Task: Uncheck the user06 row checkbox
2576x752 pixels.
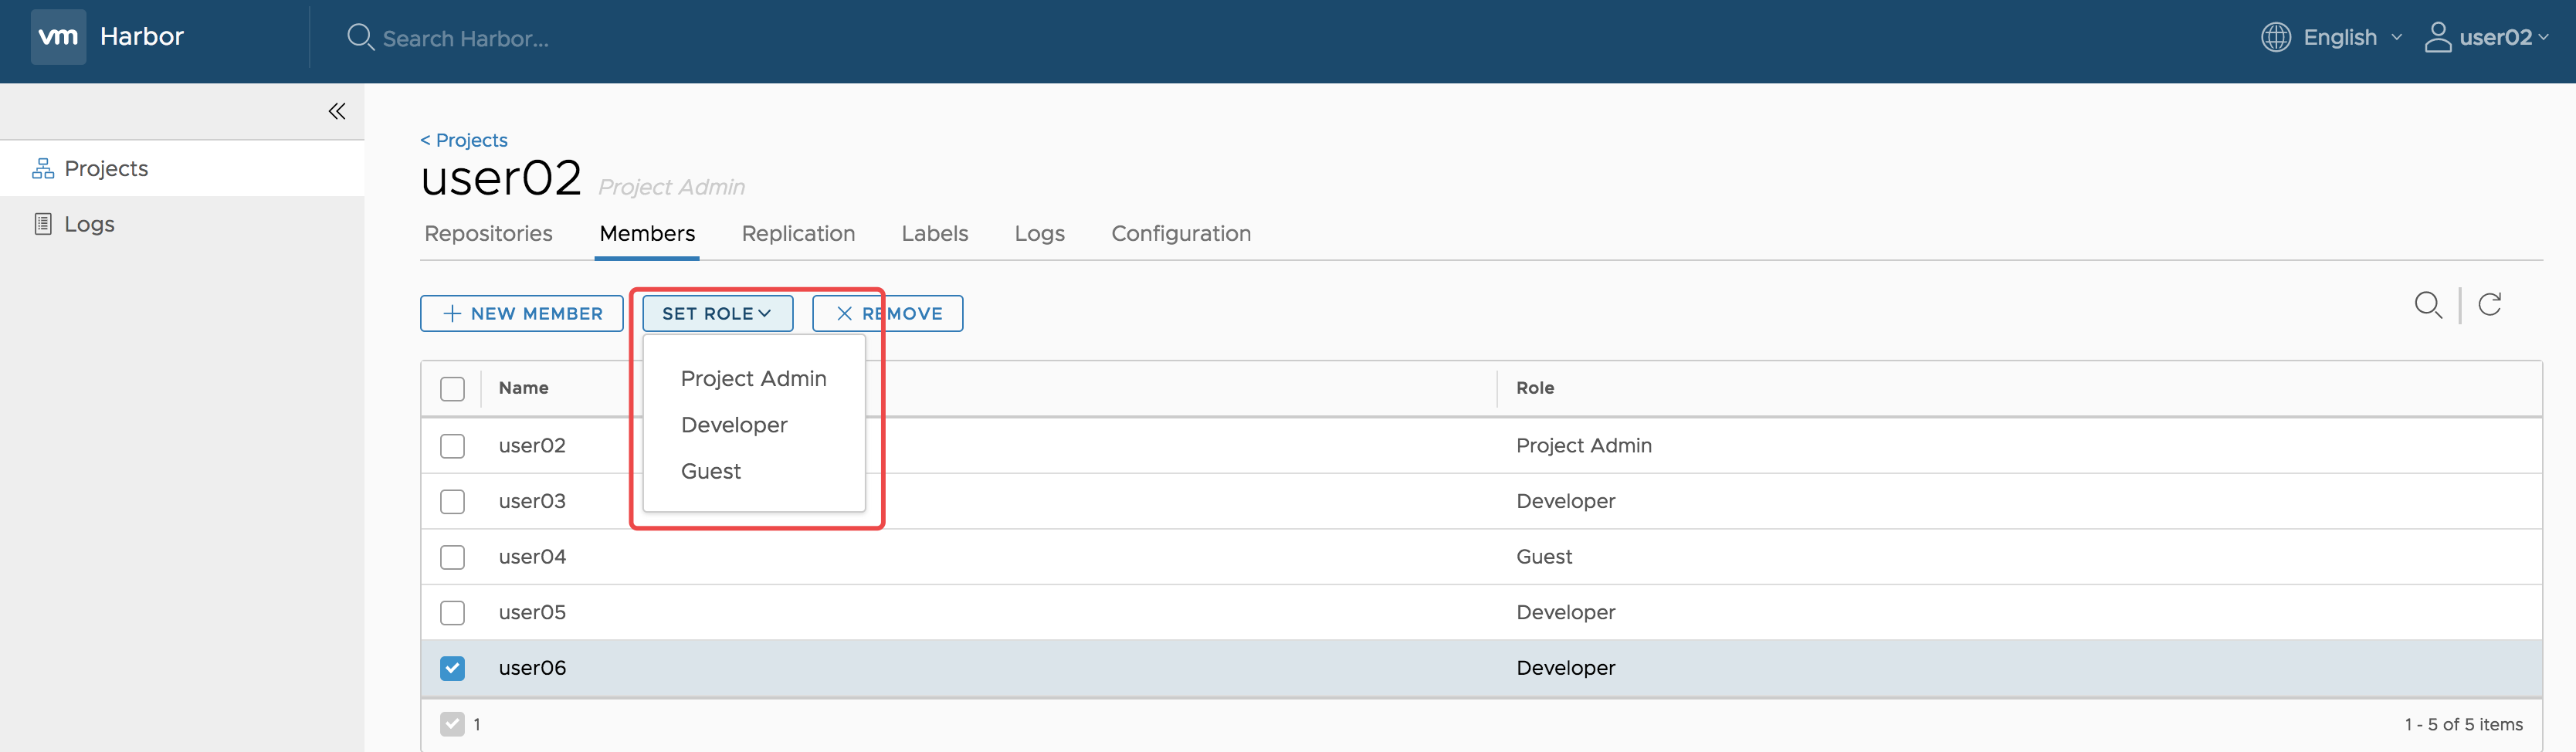Action: 452,668
